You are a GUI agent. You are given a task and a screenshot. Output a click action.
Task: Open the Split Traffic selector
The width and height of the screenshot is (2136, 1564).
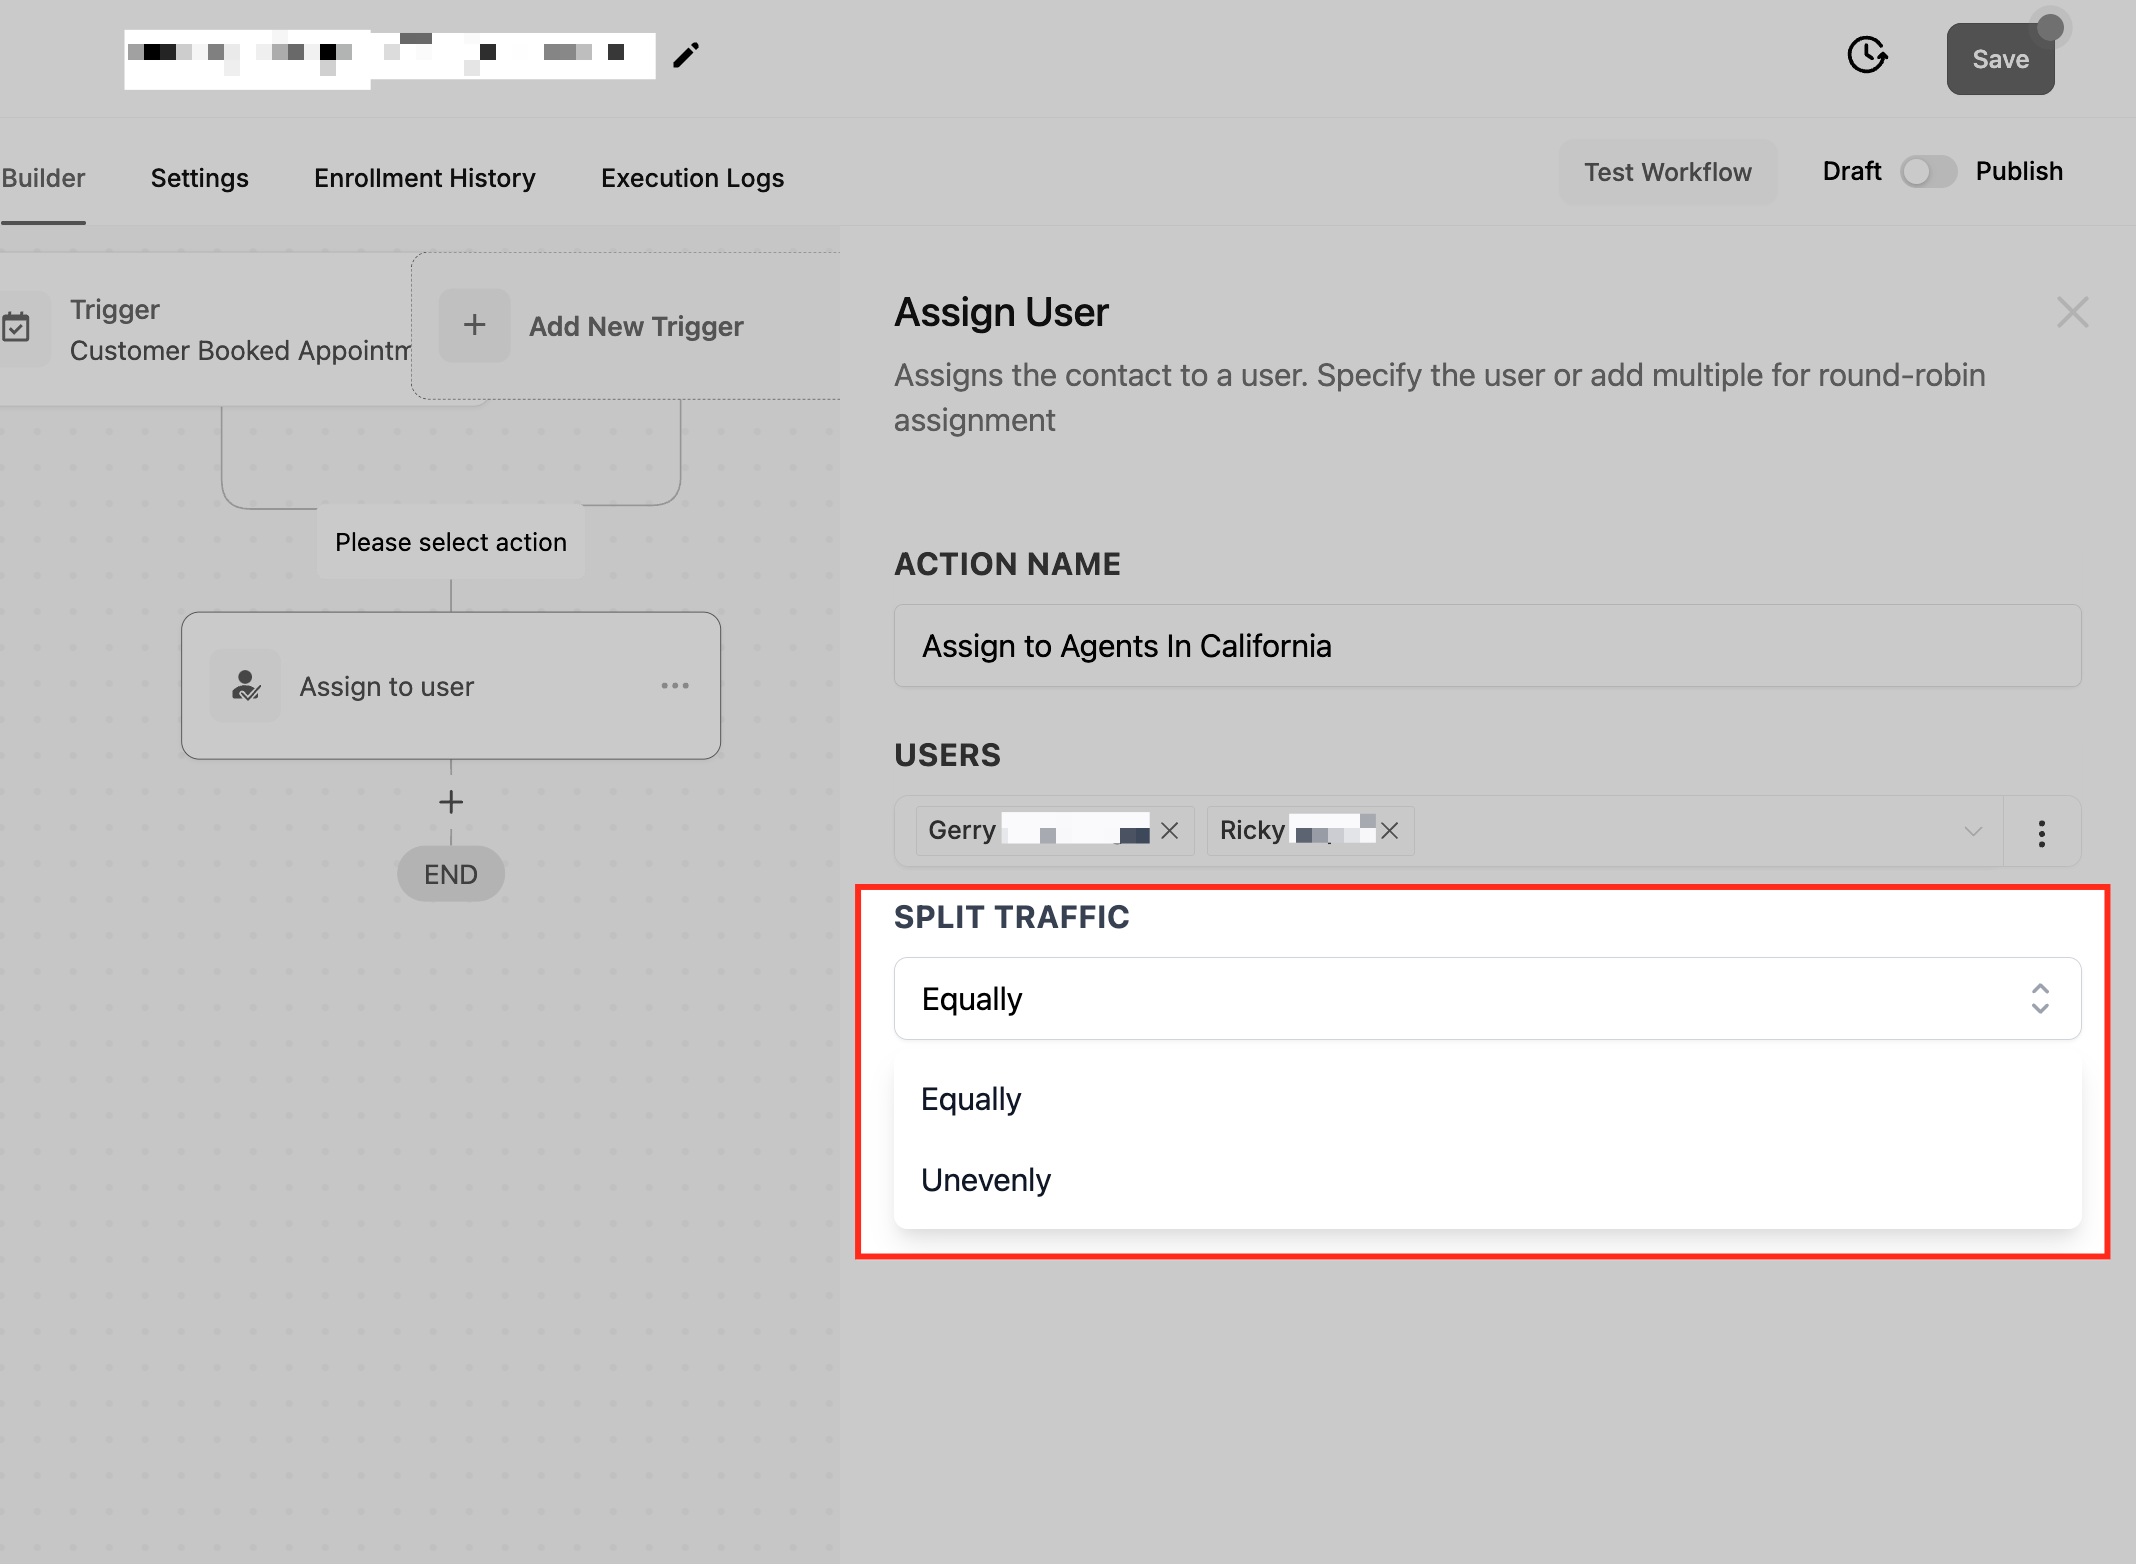[x=1487, y=999]
